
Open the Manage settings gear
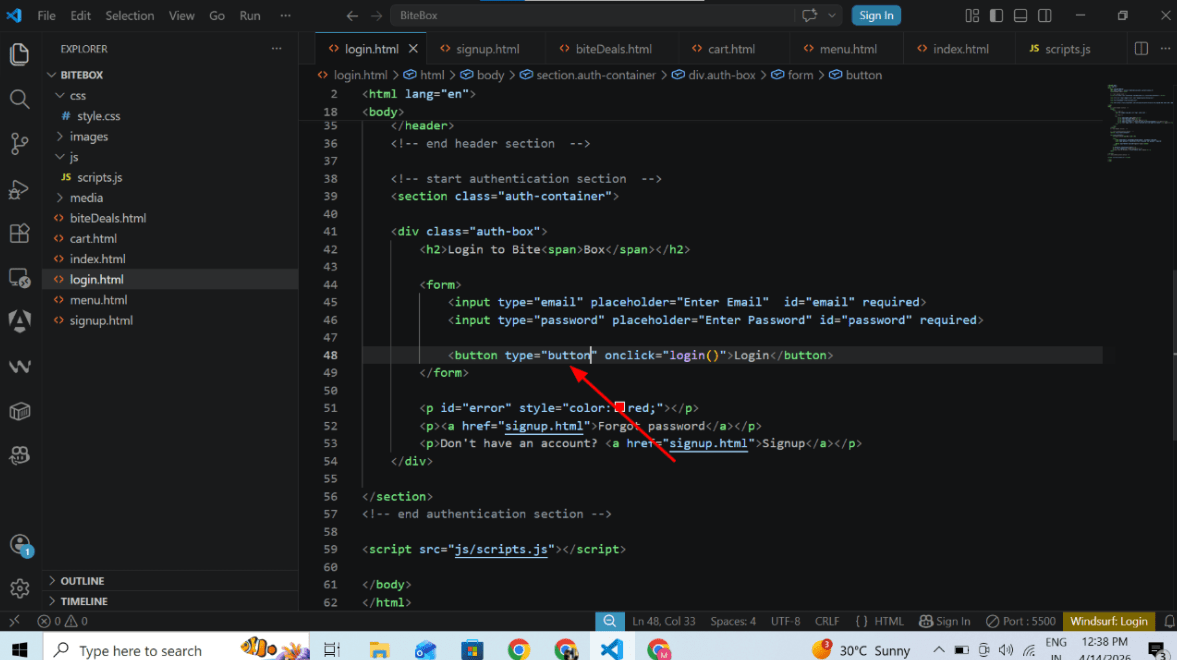(20, 589)
